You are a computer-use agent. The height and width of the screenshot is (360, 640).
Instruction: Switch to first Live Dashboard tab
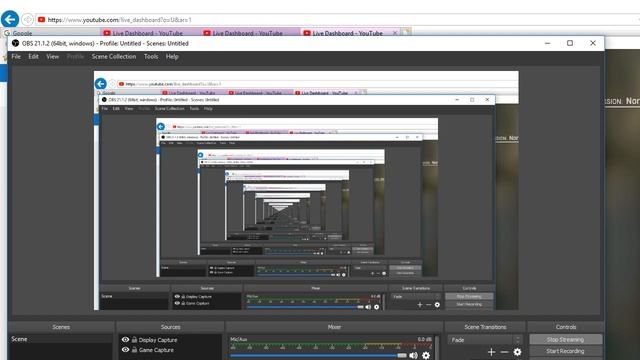(150, 33)
